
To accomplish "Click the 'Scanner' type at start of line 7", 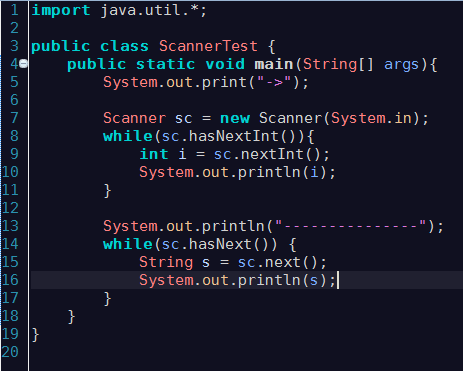I will [134, 118].
